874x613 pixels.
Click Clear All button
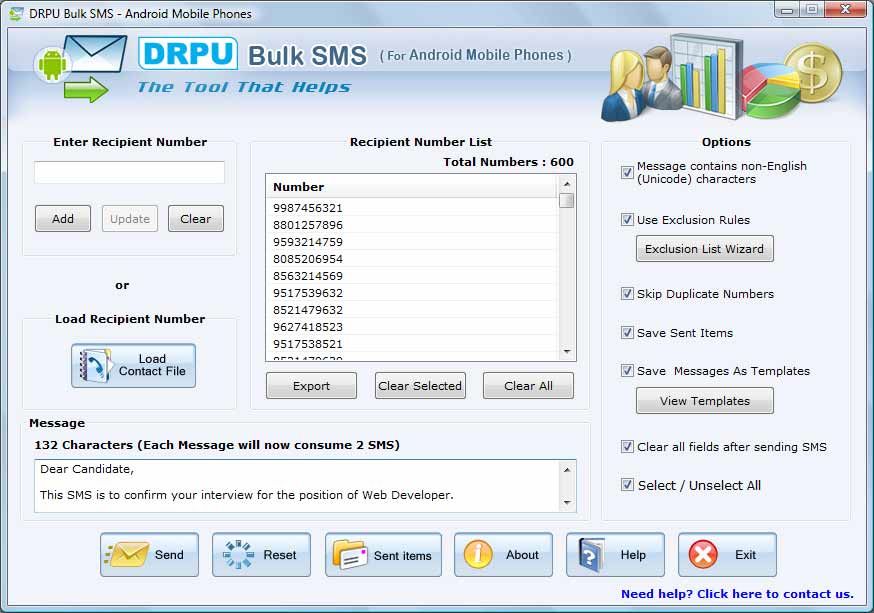click(528, 386)
